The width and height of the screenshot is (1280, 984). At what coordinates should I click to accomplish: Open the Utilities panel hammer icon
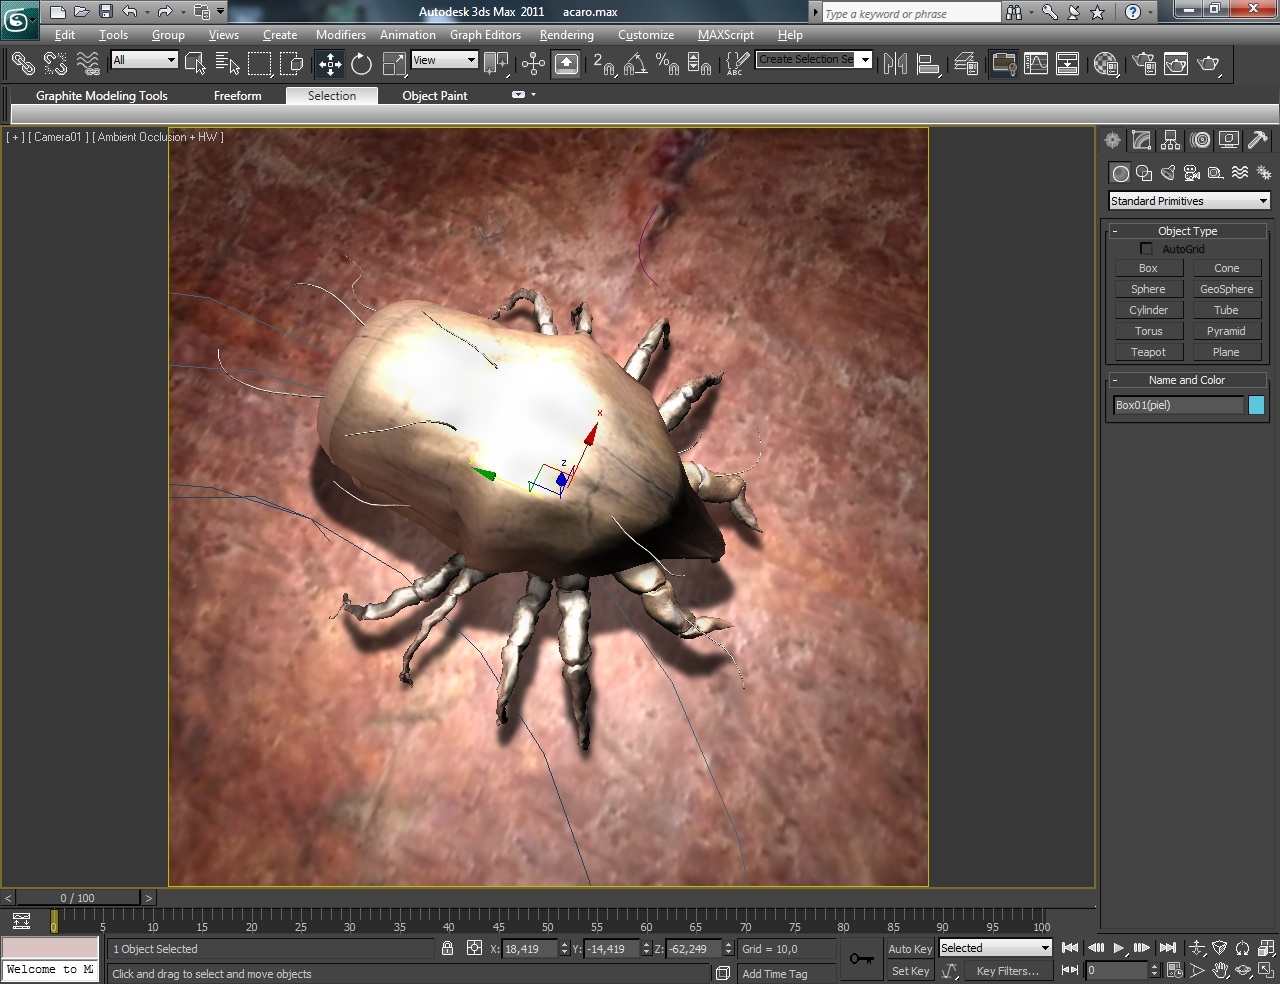(1258, 140)
